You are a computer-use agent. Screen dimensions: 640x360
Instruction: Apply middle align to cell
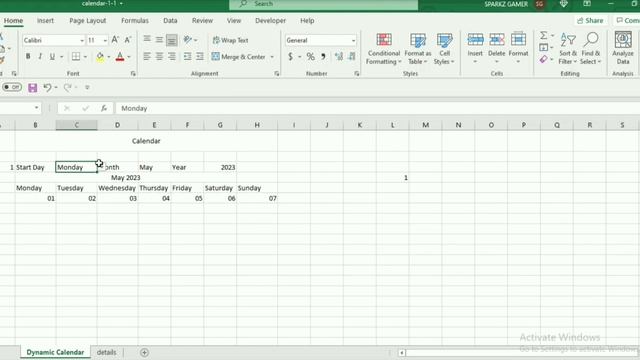[x=159, y=40]
